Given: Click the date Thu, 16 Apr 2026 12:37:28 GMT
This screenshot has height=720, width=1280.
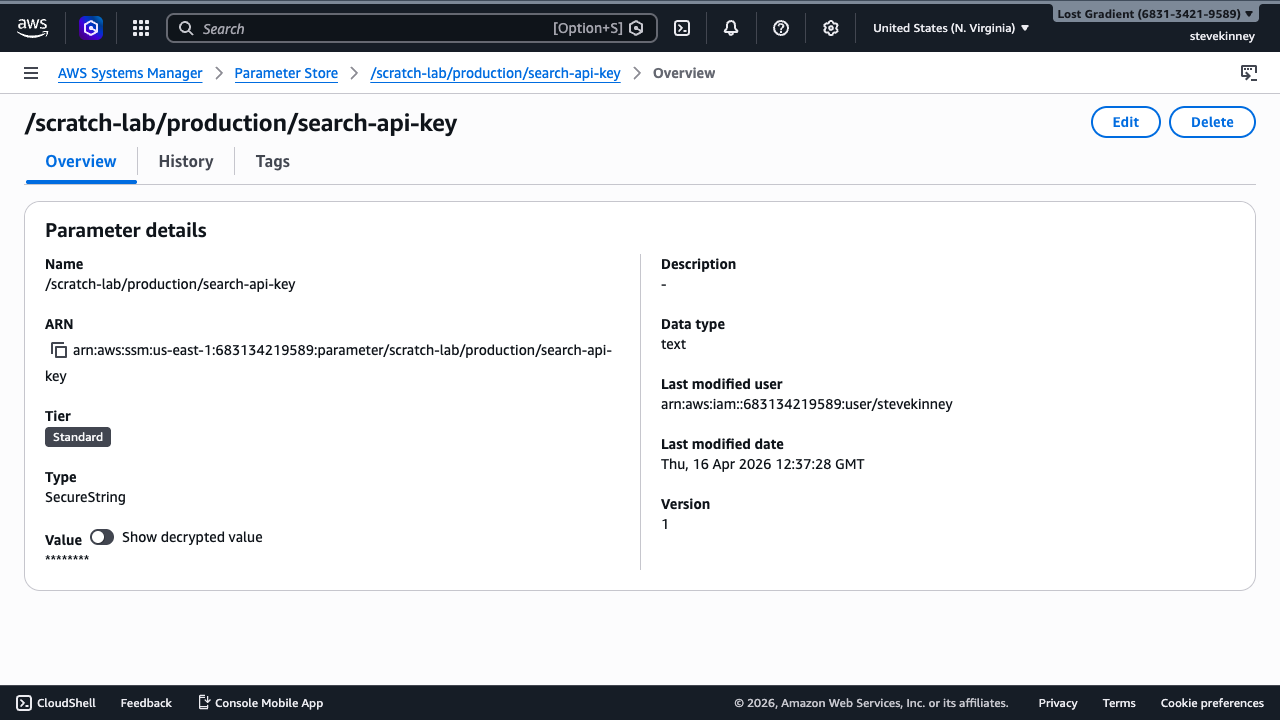Looking at the screenshot, I should pos(763,464).
